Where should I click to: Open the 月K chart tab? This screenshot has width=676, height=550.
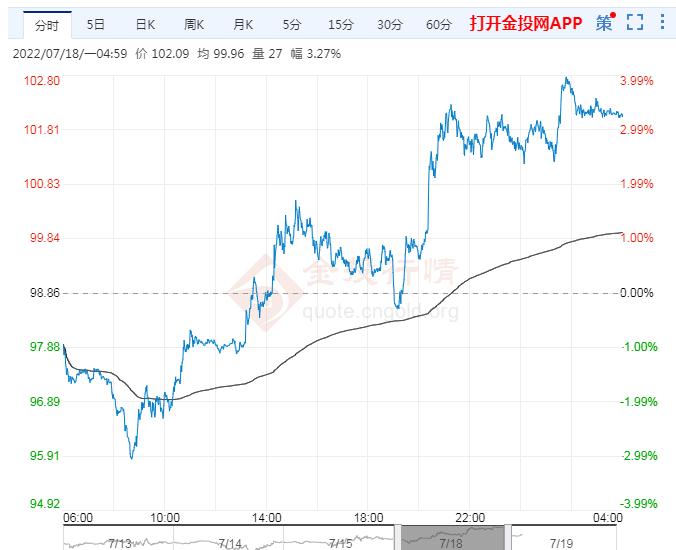tap(243, 25)
